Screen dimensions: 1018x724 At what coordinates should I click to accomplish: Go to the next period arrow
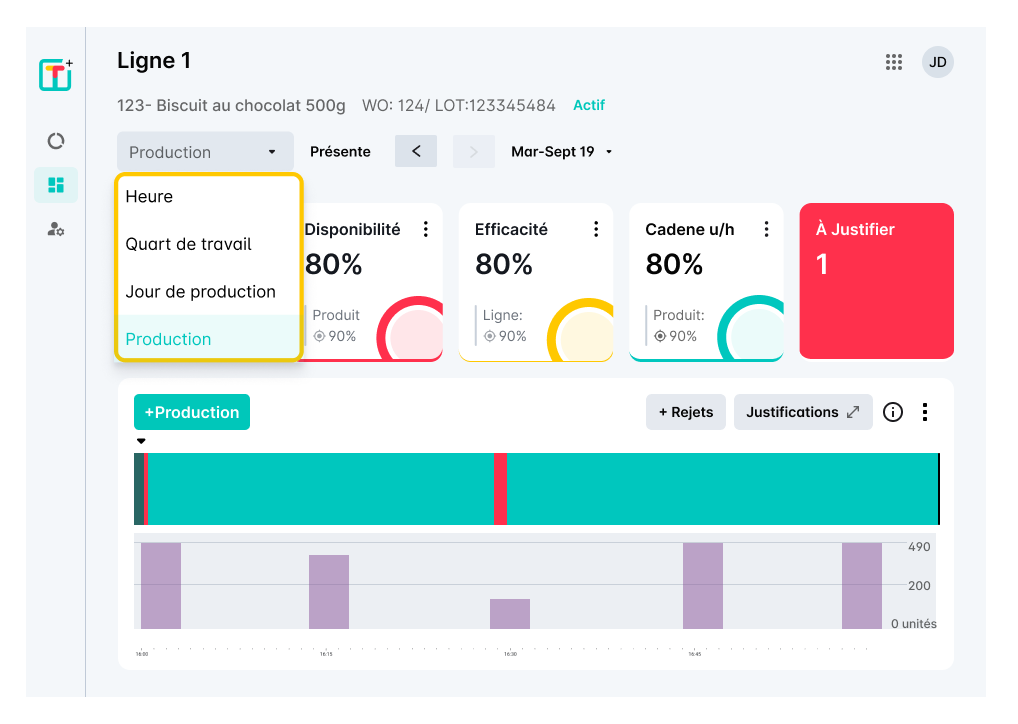point(473,151)
